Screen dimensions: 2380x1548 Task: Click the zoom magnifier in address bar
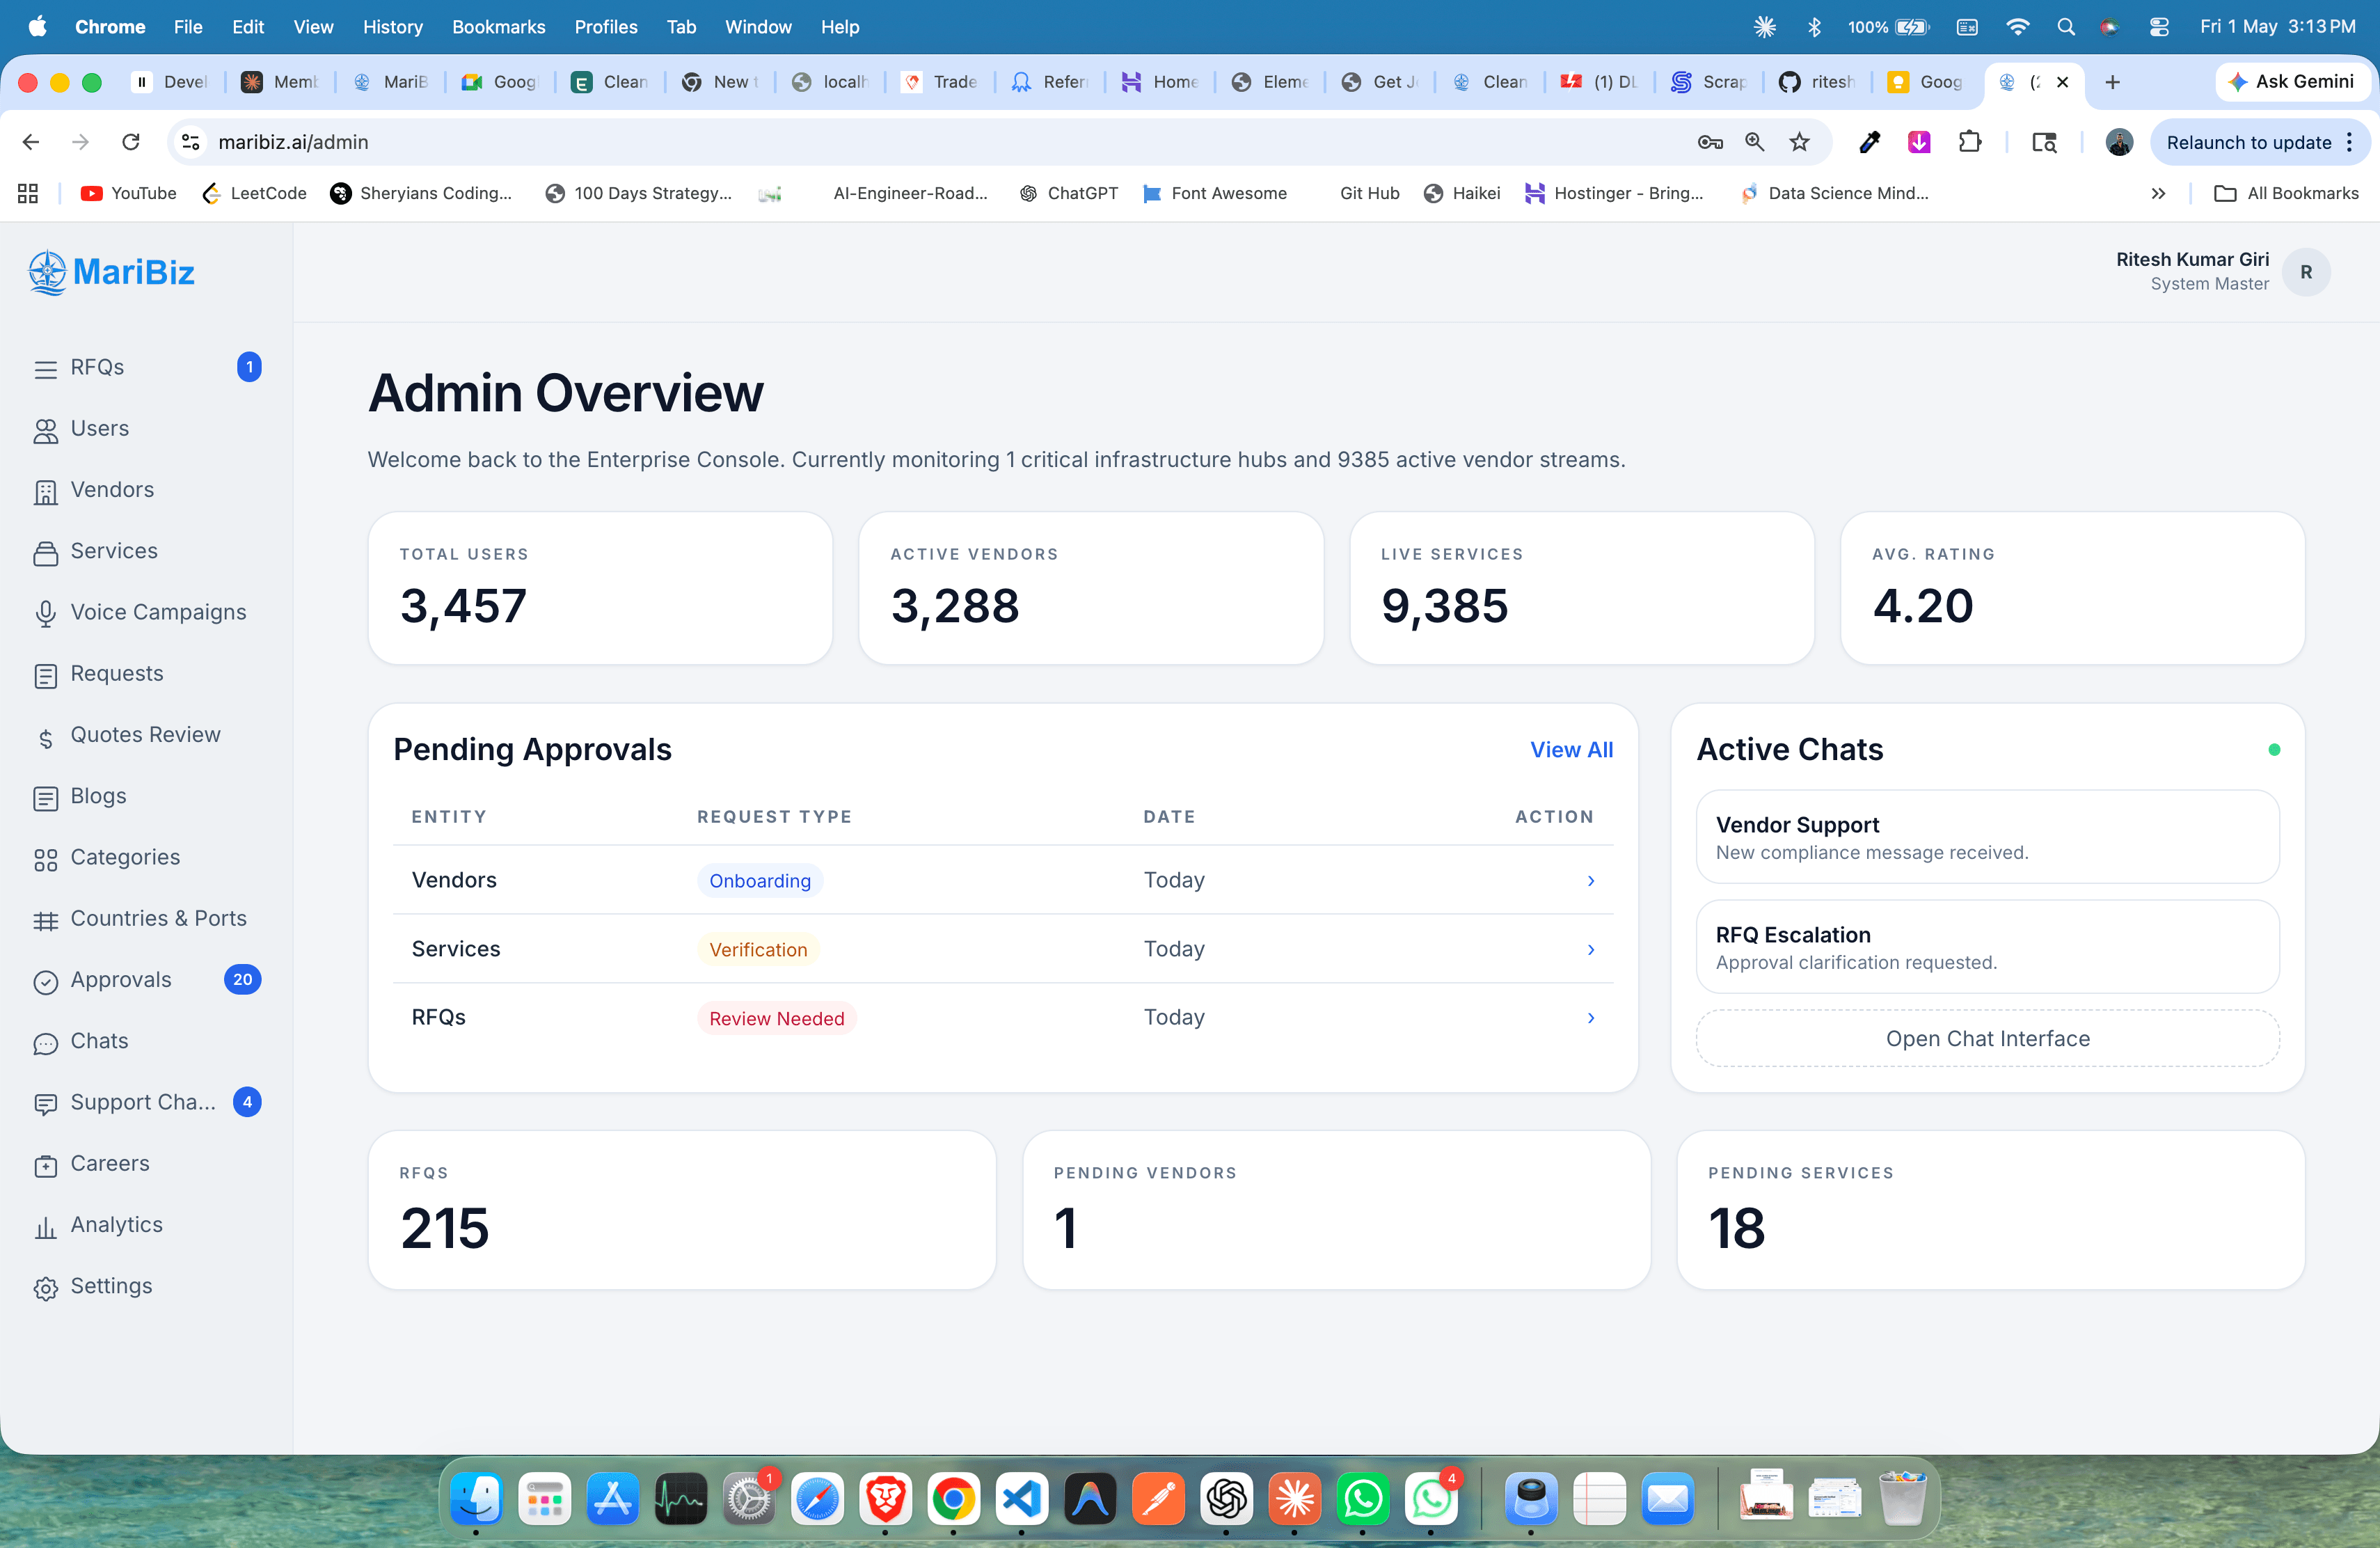(1754, 142)
